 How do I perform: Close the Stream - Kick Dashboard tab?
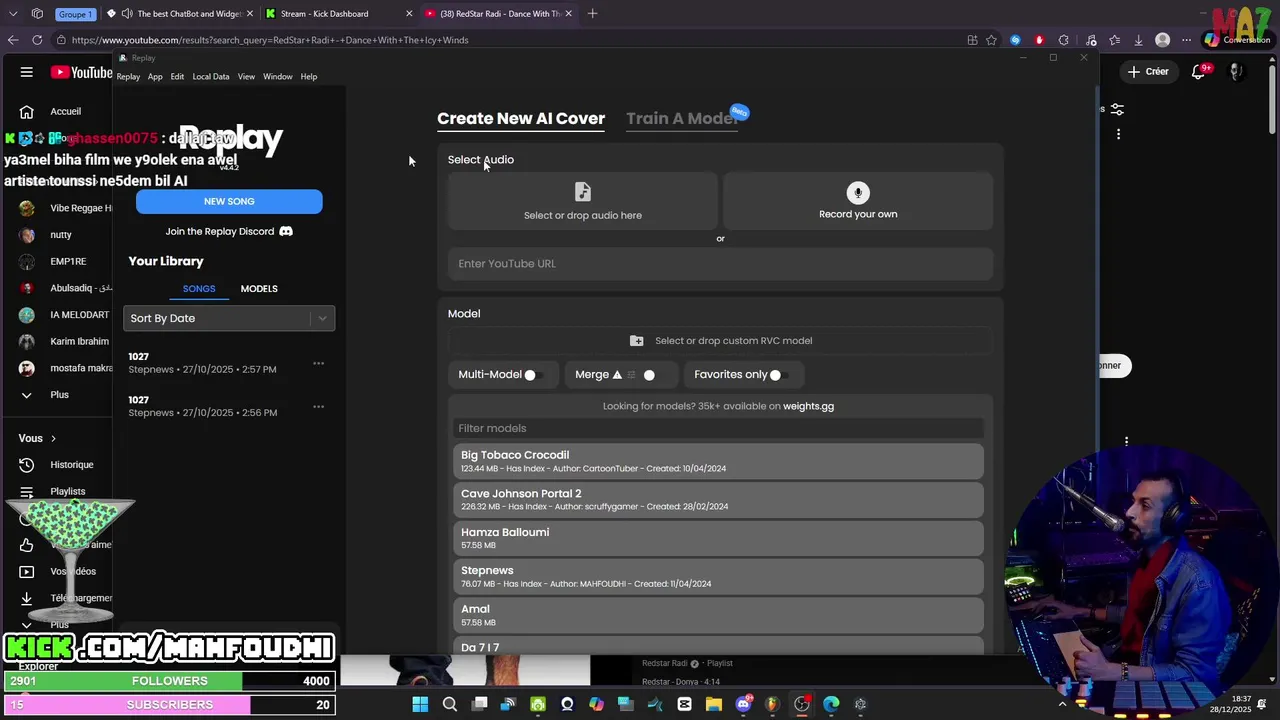(x=409, y=14)
